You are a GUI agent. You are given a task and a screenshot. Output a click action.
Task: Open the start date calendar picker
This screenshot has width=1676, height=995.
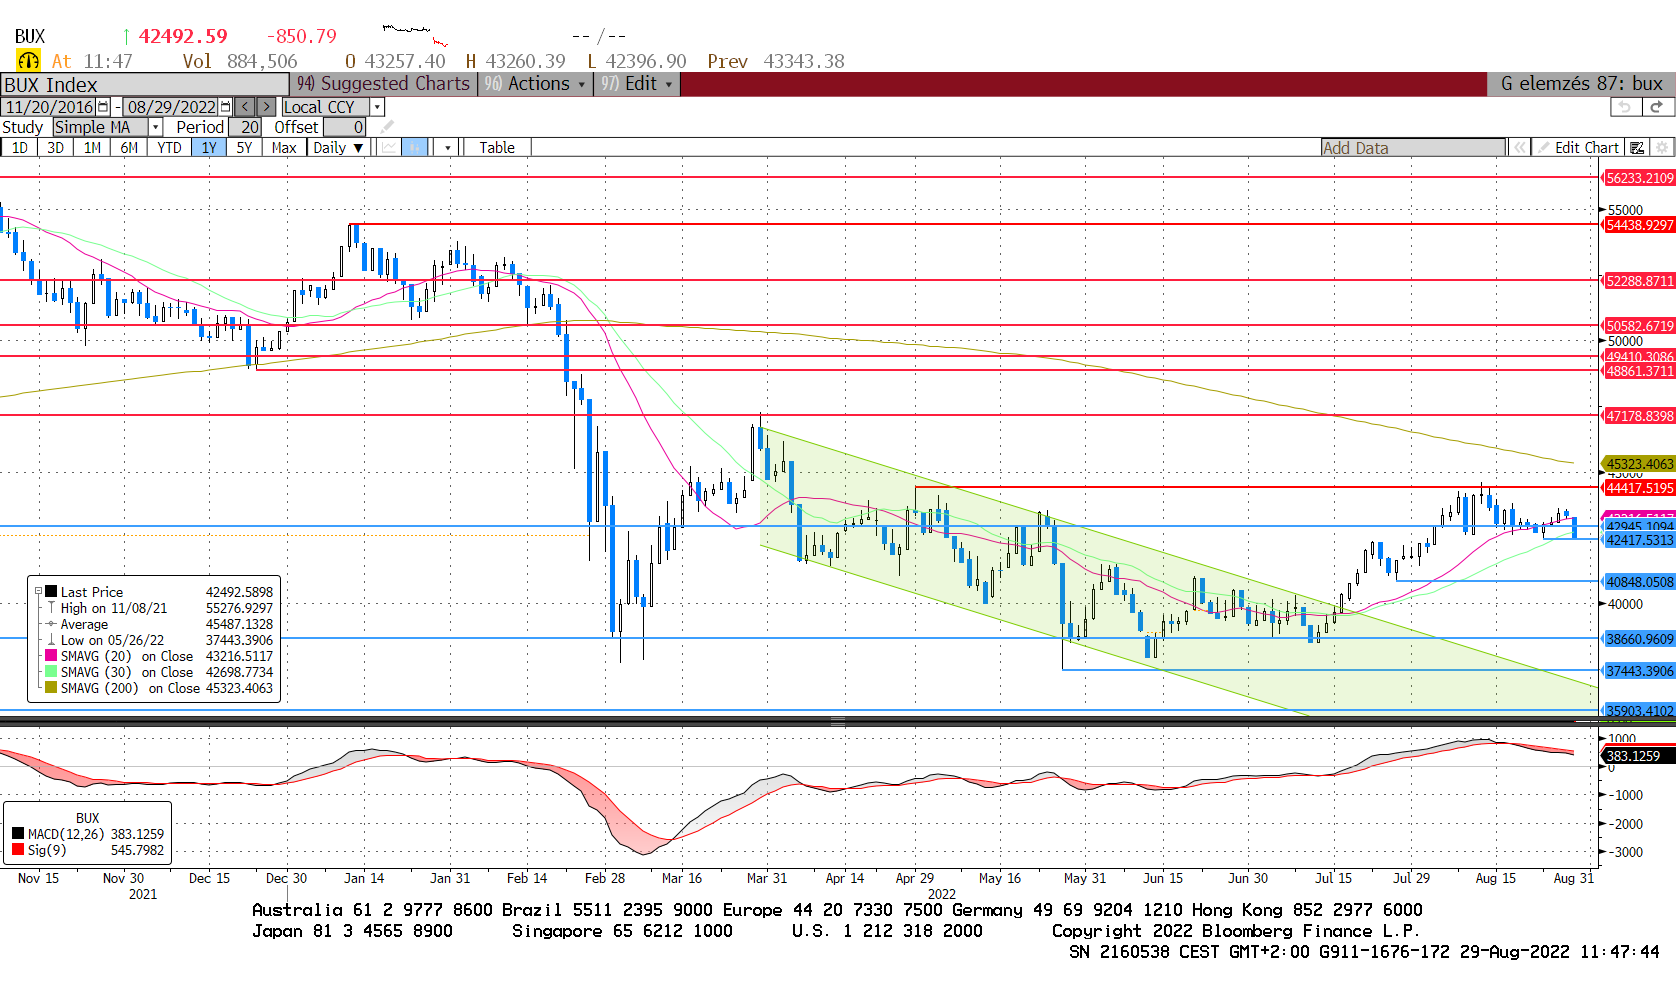[103, 106]
